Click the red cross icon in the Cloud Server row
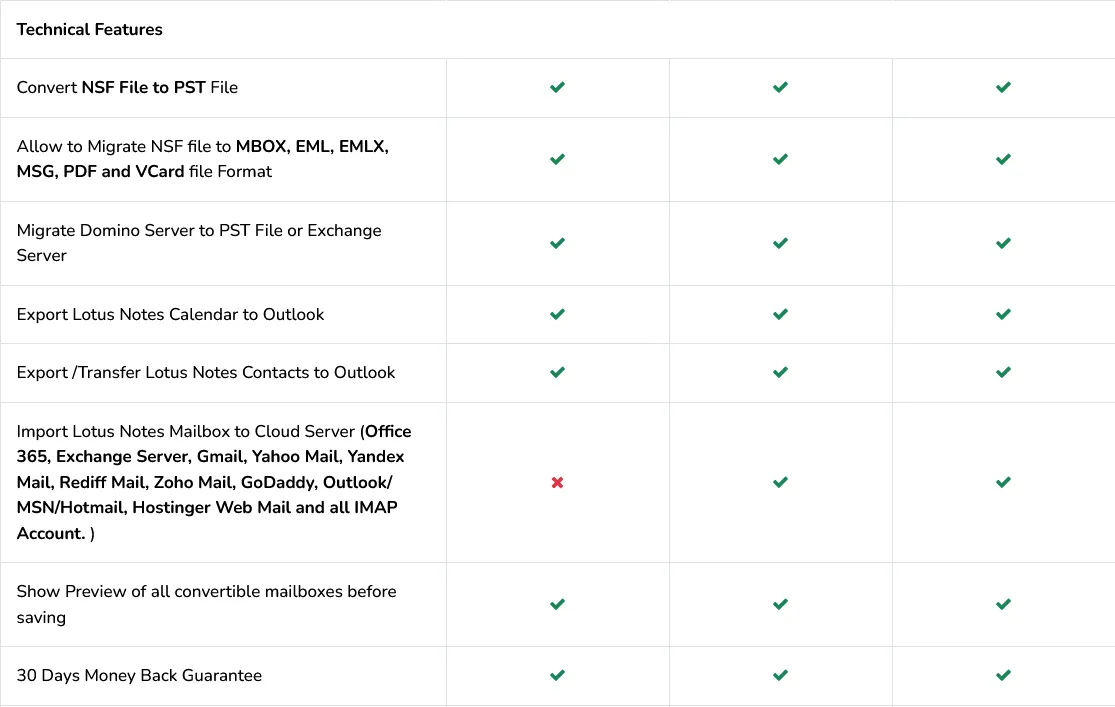Viewport: 1115px width, 707px height. pyautogui.click(x=557, y=483)
